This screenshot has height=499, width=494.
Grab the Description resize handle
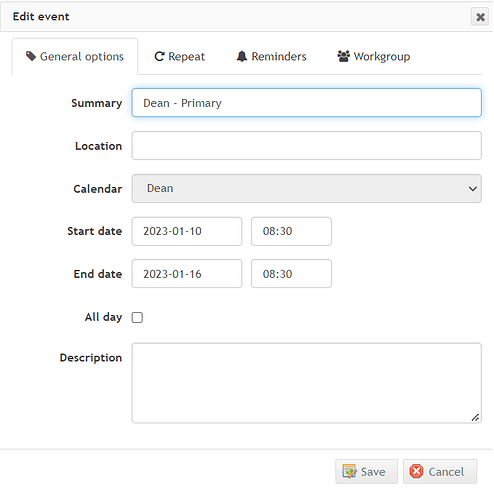point(475,417)
